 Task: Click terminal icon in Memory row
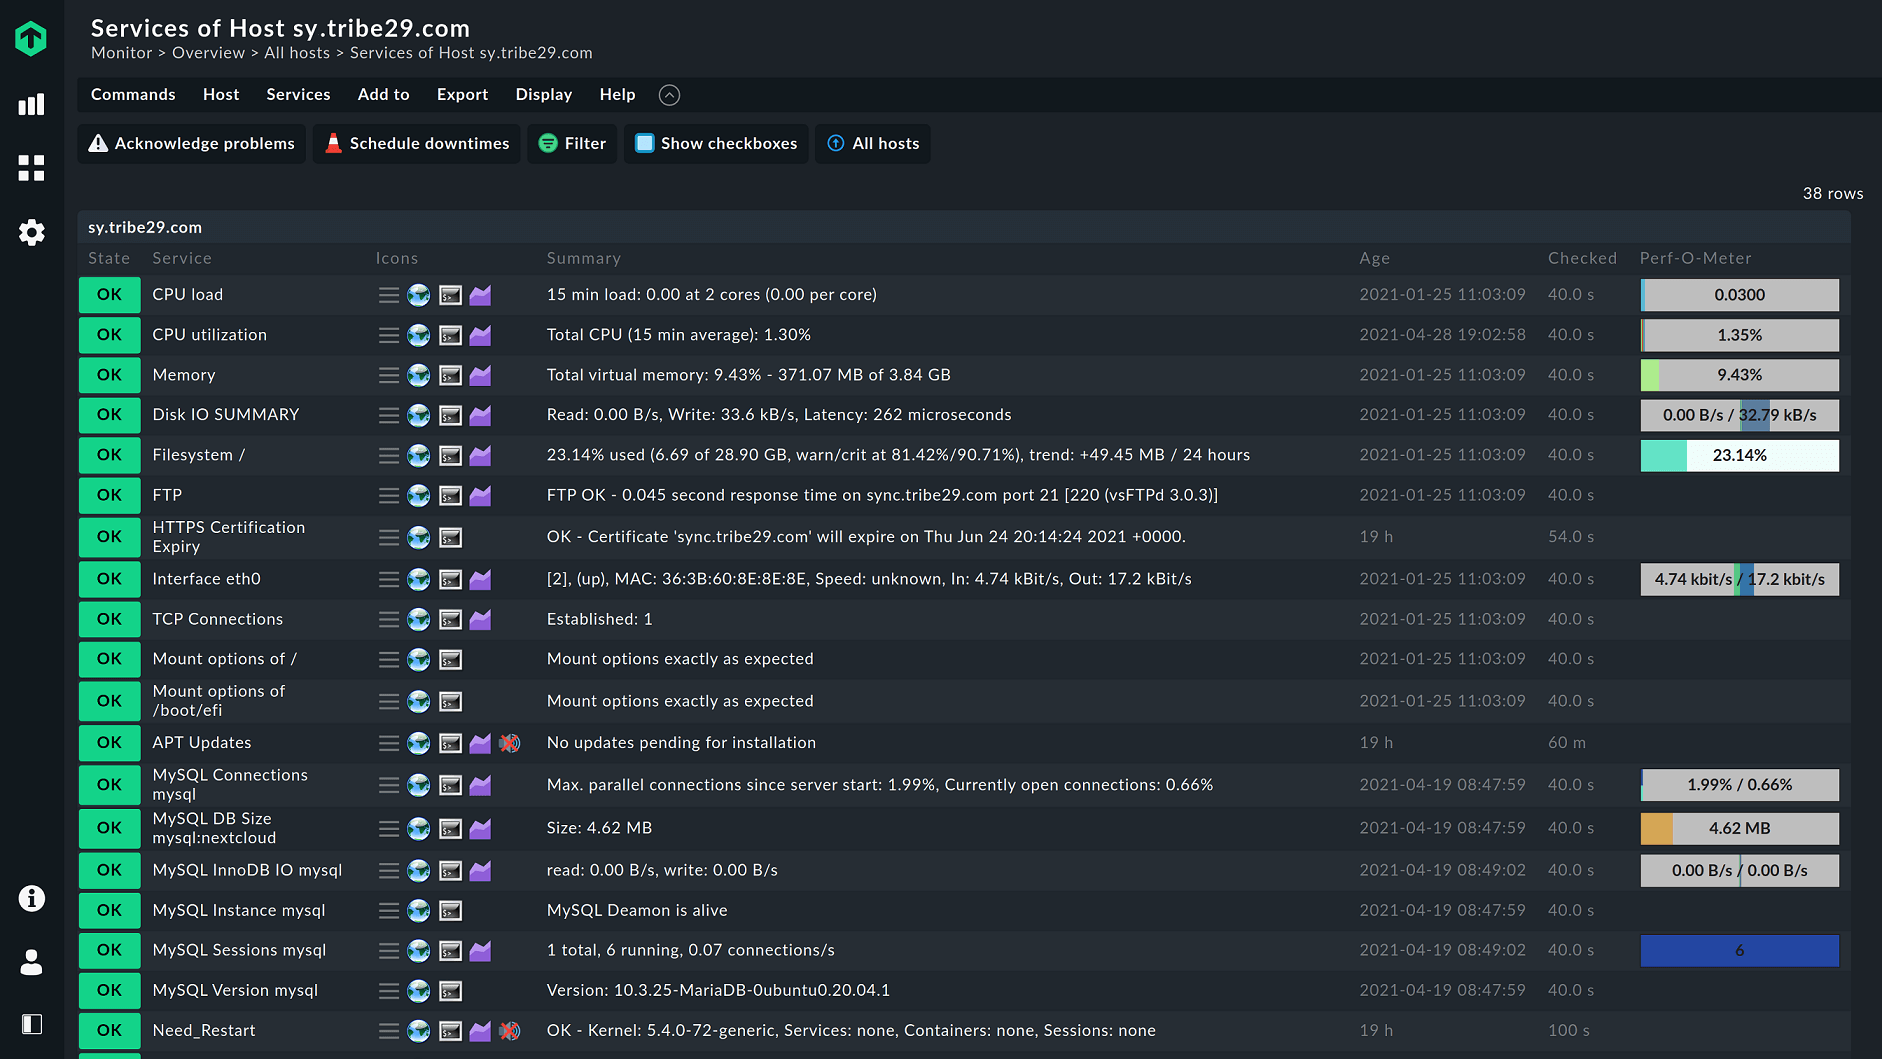(451, 375)
